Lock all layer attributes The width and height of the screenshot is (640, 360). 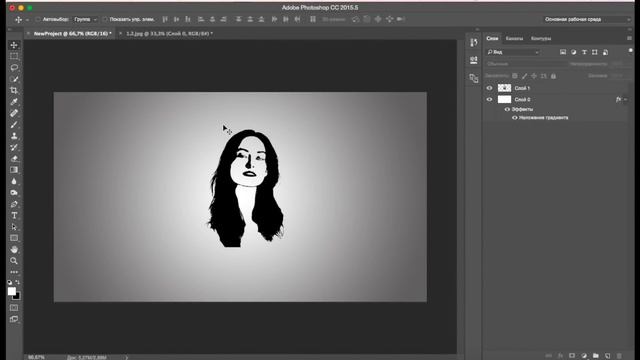[x=553, y=76]
